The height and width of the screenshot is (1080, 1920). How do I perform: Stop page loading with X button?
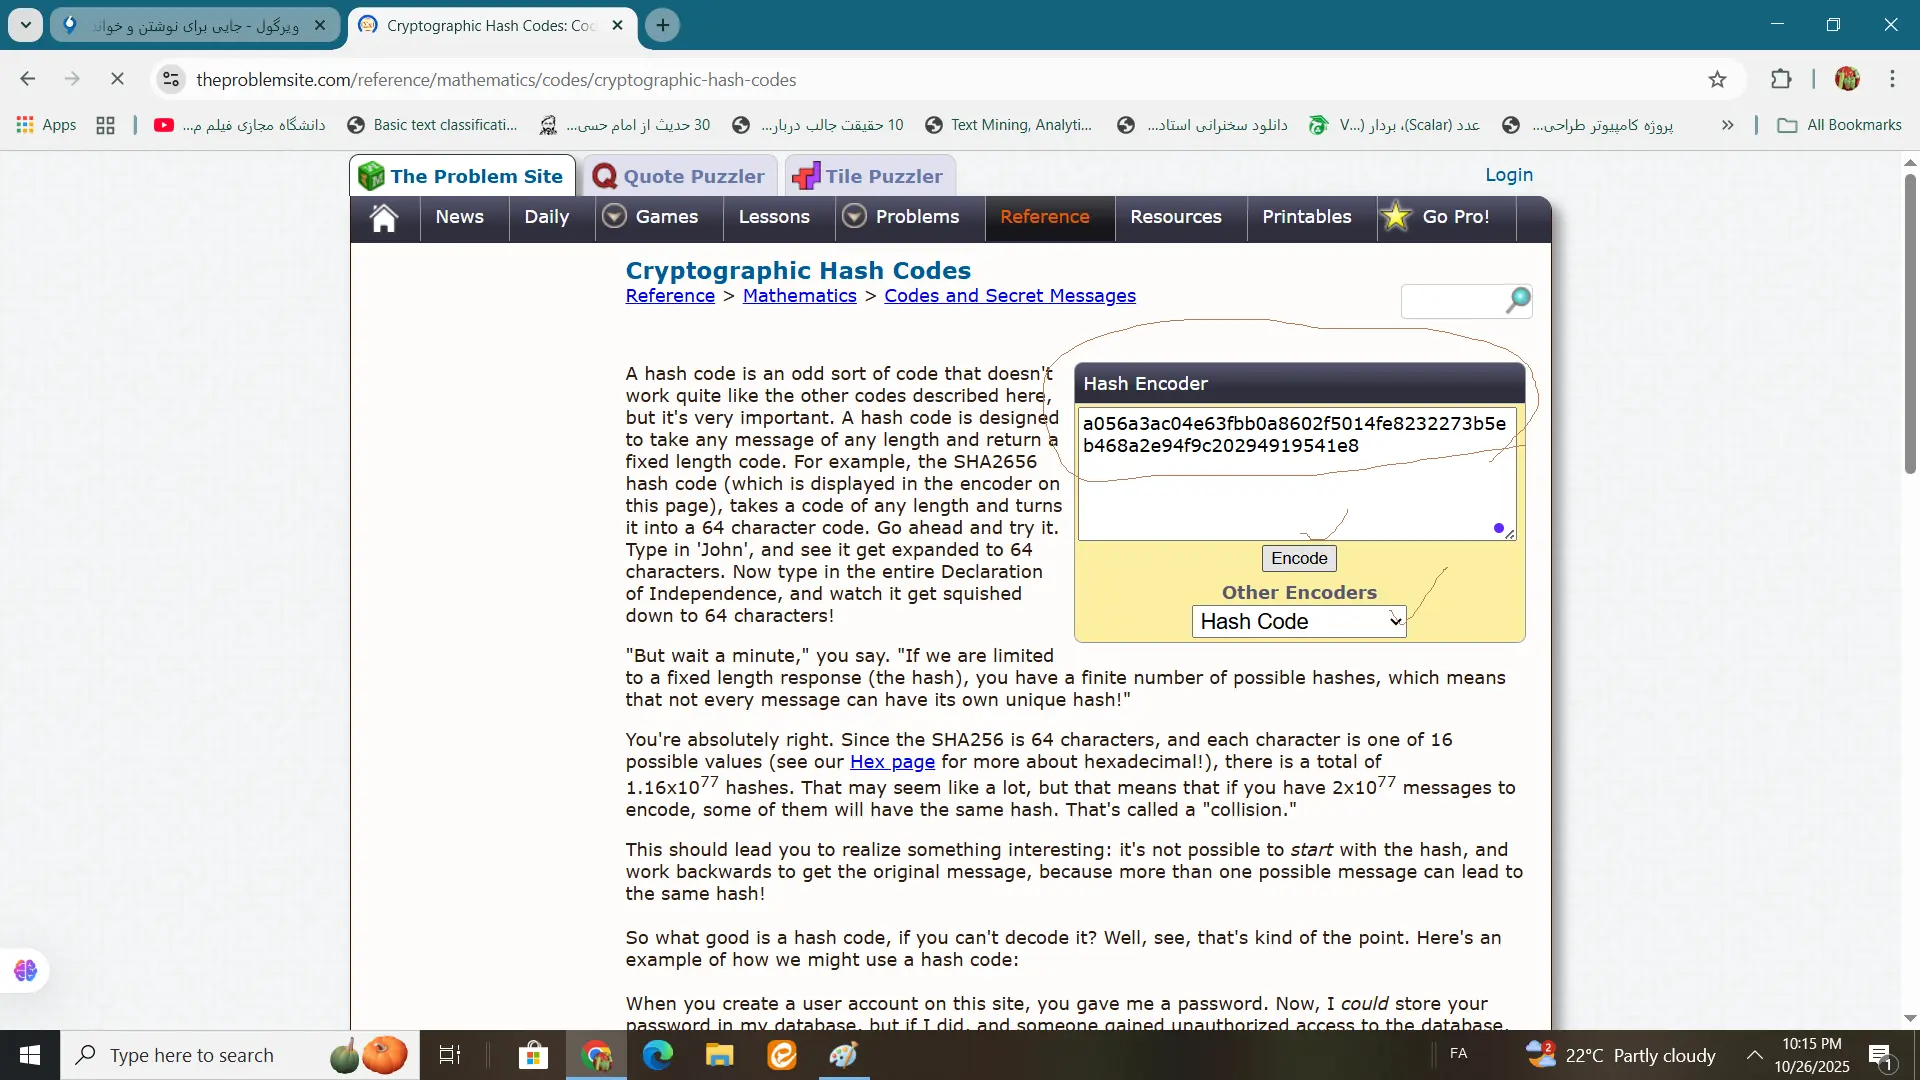tap(117, 80)
